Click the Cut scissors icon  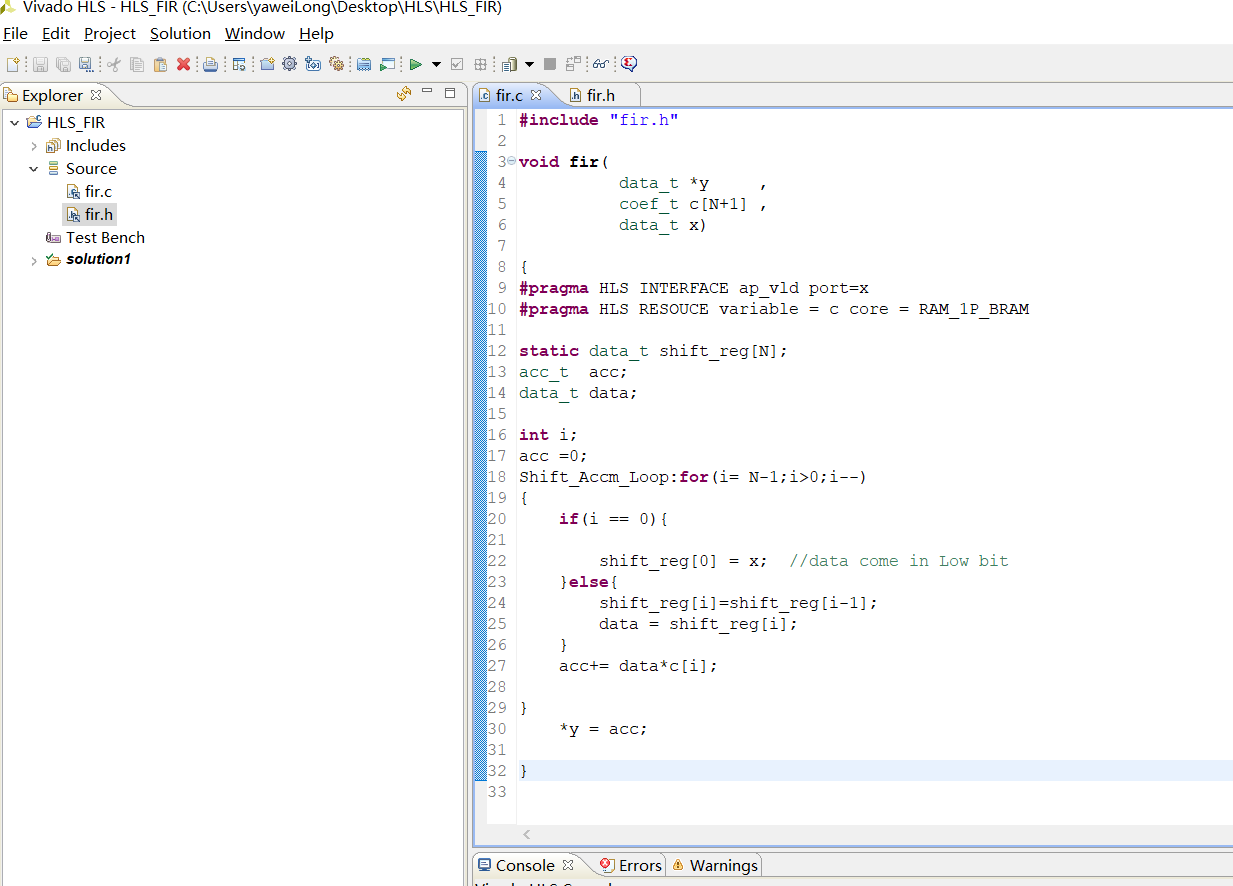114,64
